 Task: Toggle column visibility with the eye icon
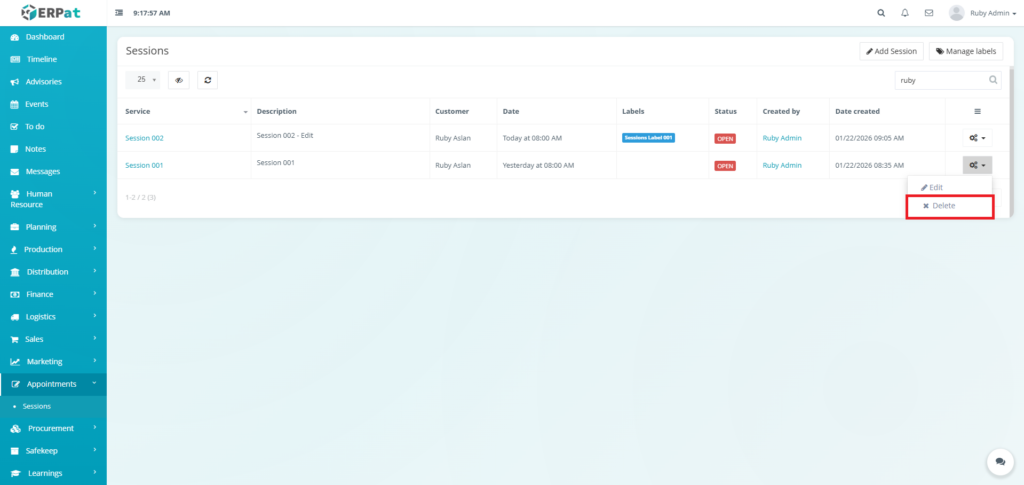tap(179, 80)
